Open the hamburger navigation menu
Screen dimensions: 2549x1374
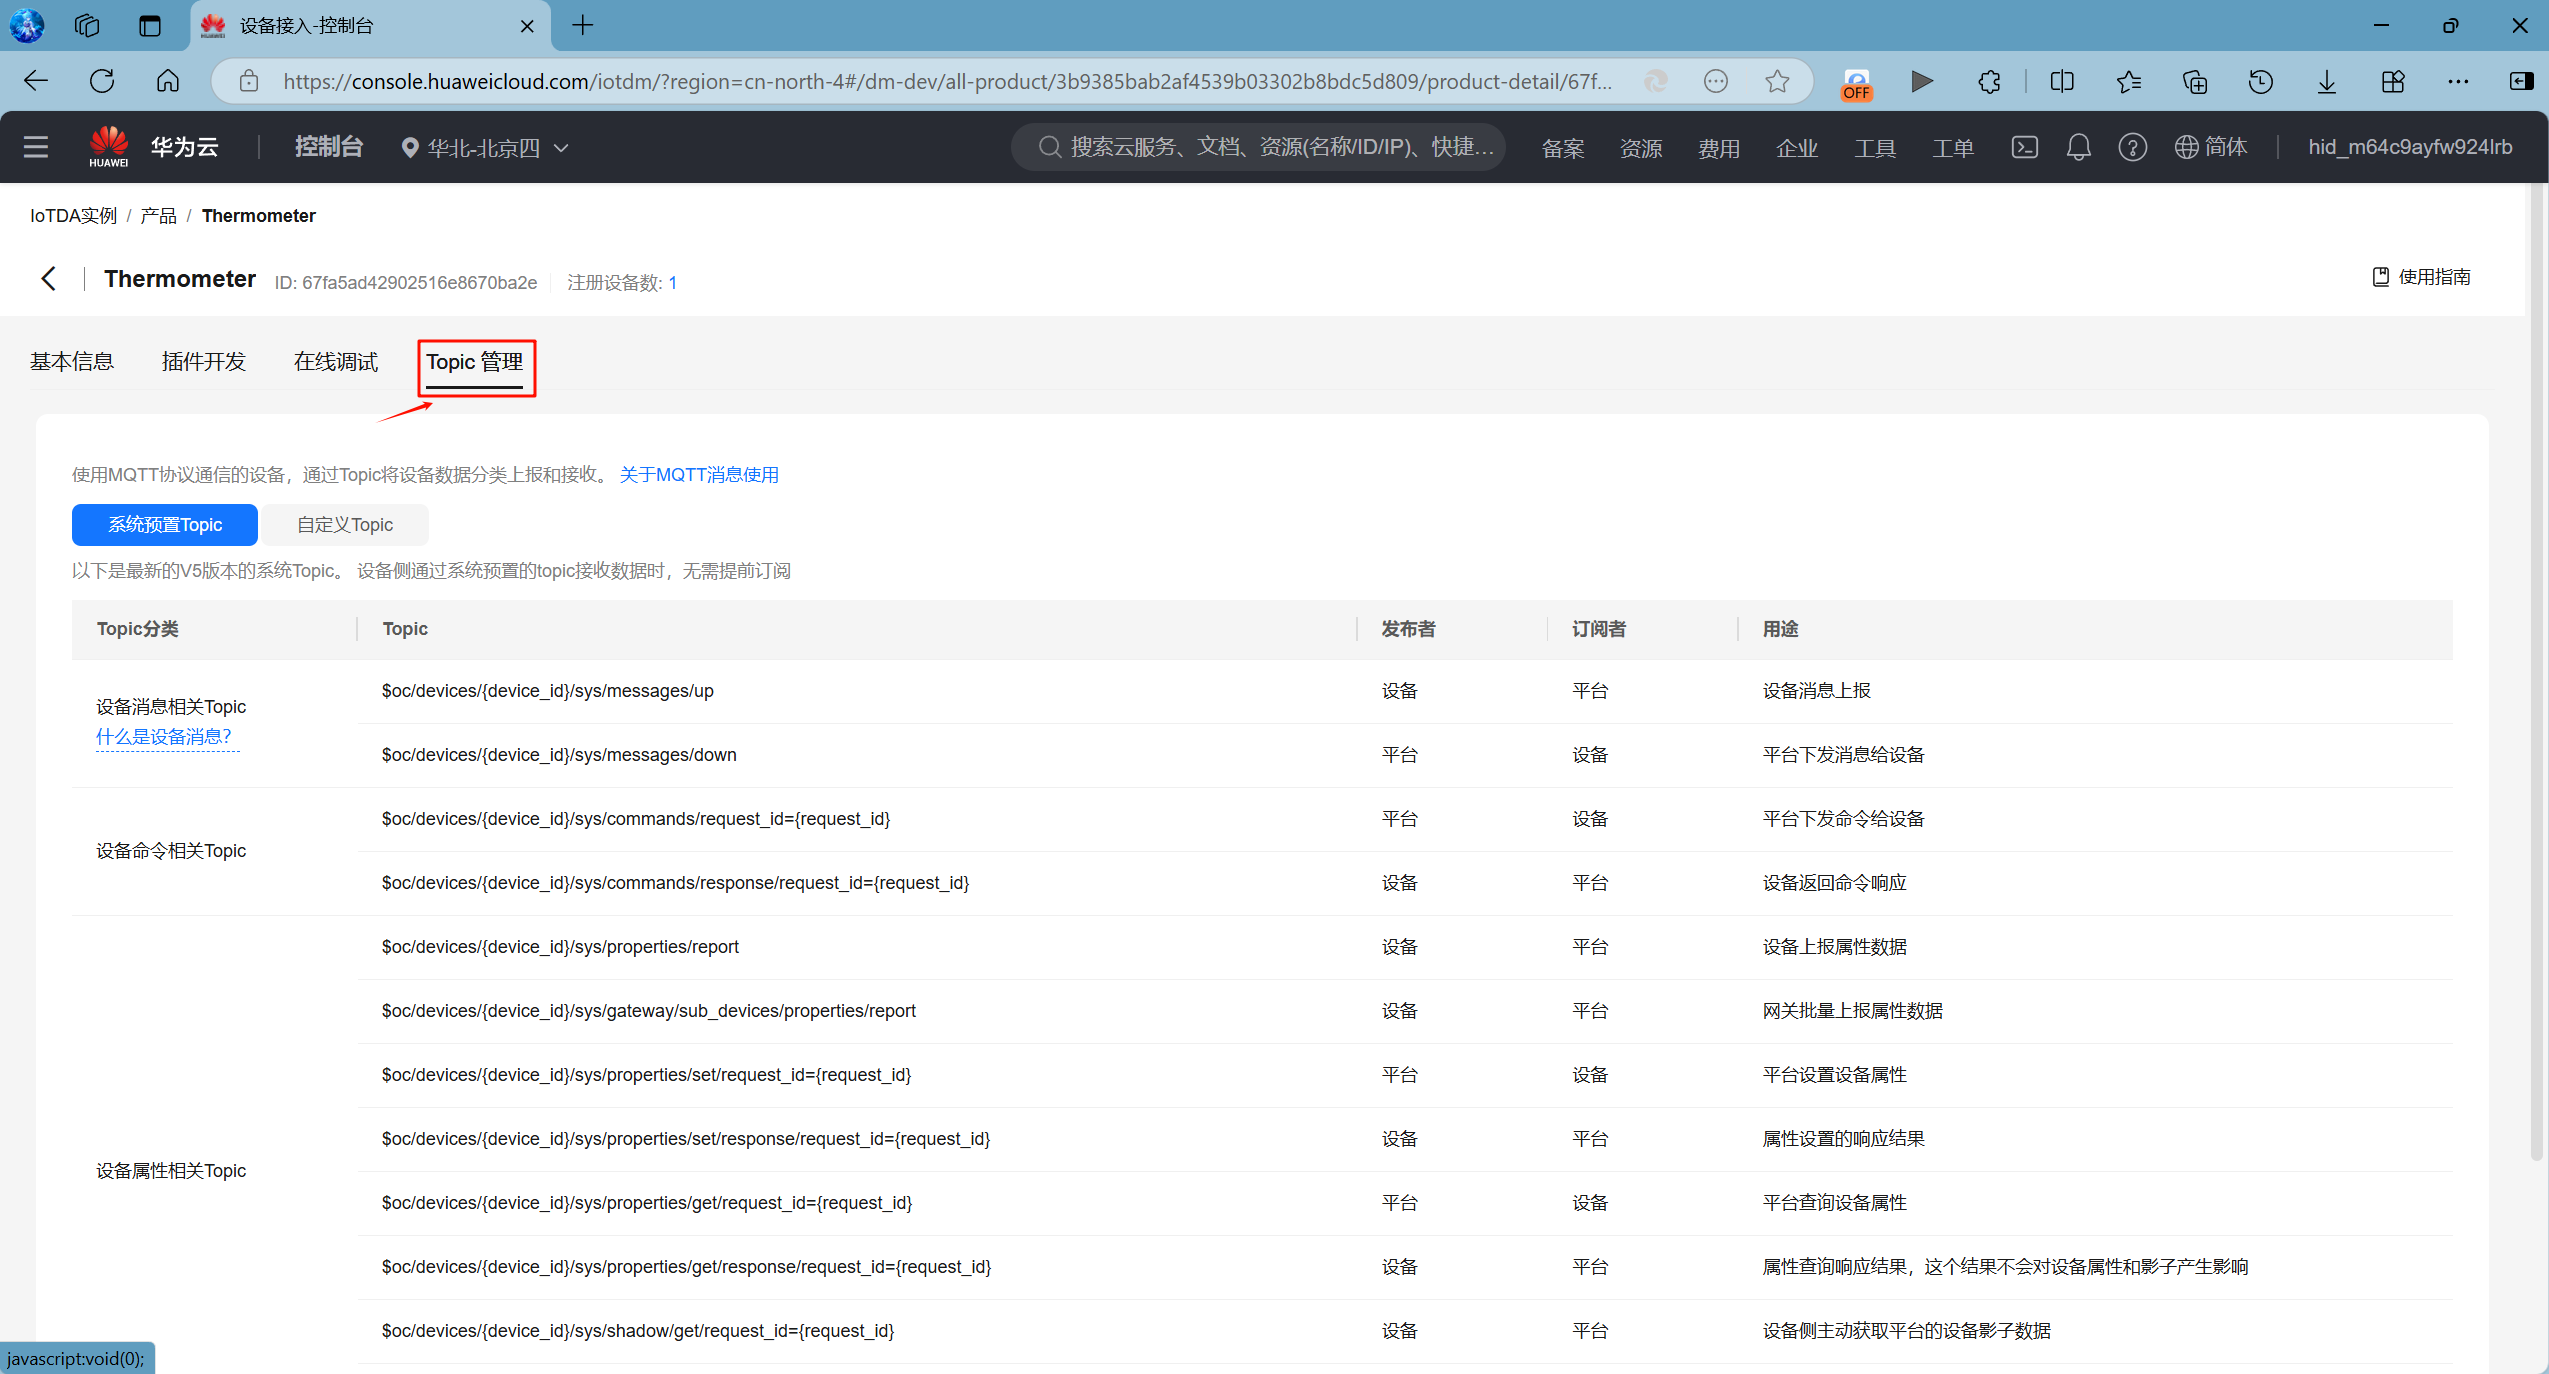point(36,147)
